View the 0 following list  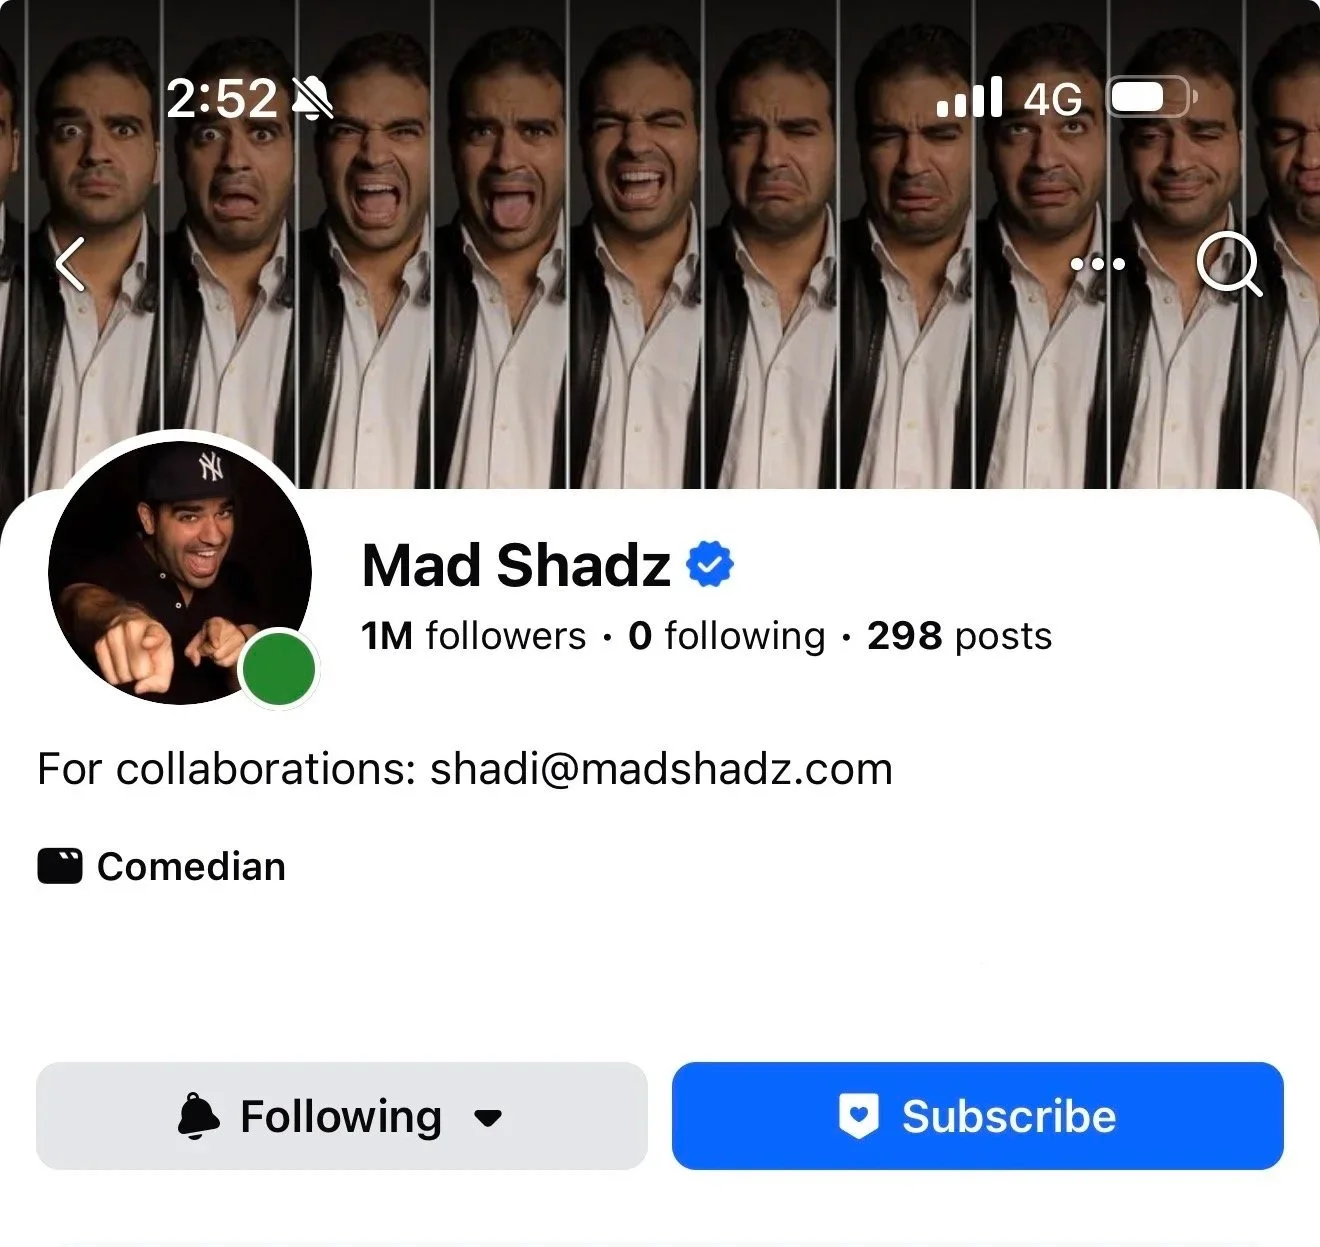tap(727, 636)
